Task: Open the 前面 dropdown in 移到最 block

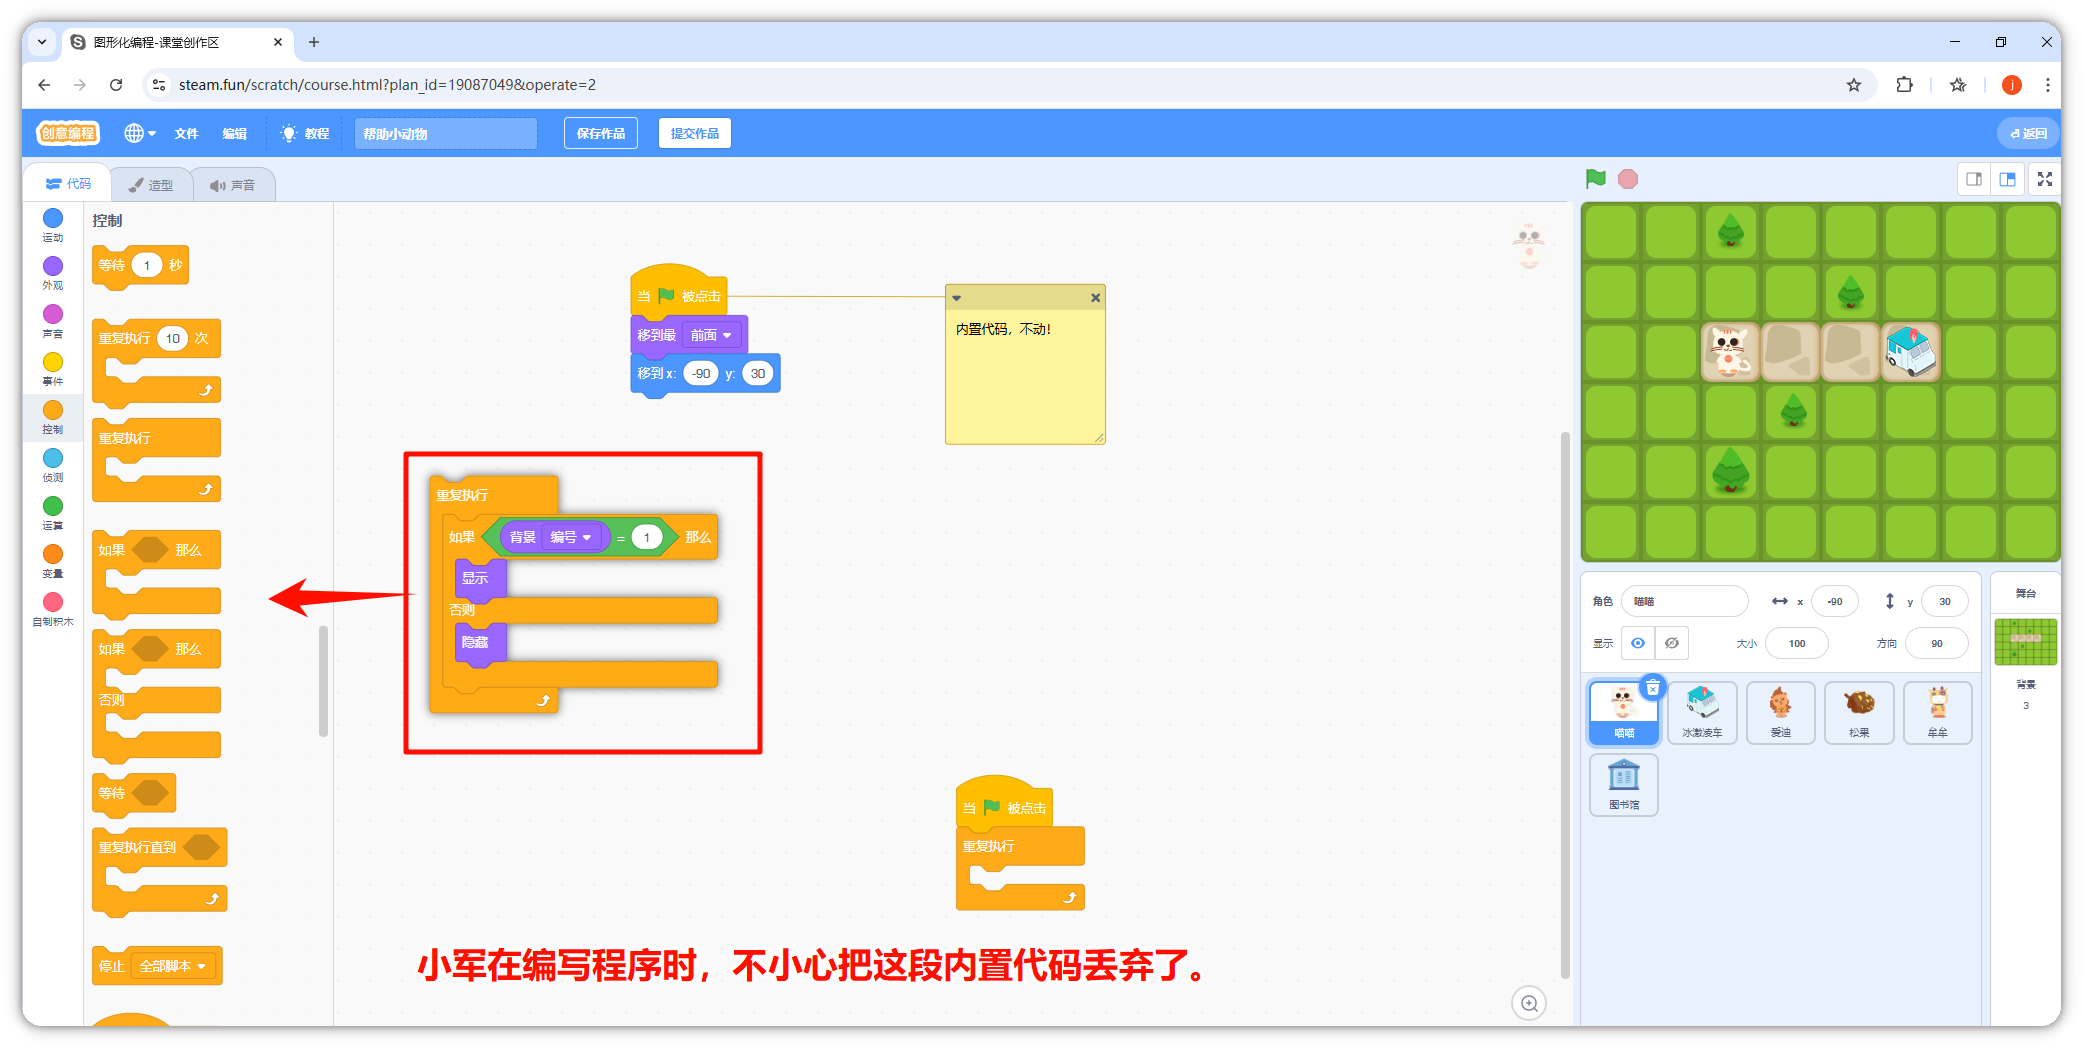Action: point(711,335)
